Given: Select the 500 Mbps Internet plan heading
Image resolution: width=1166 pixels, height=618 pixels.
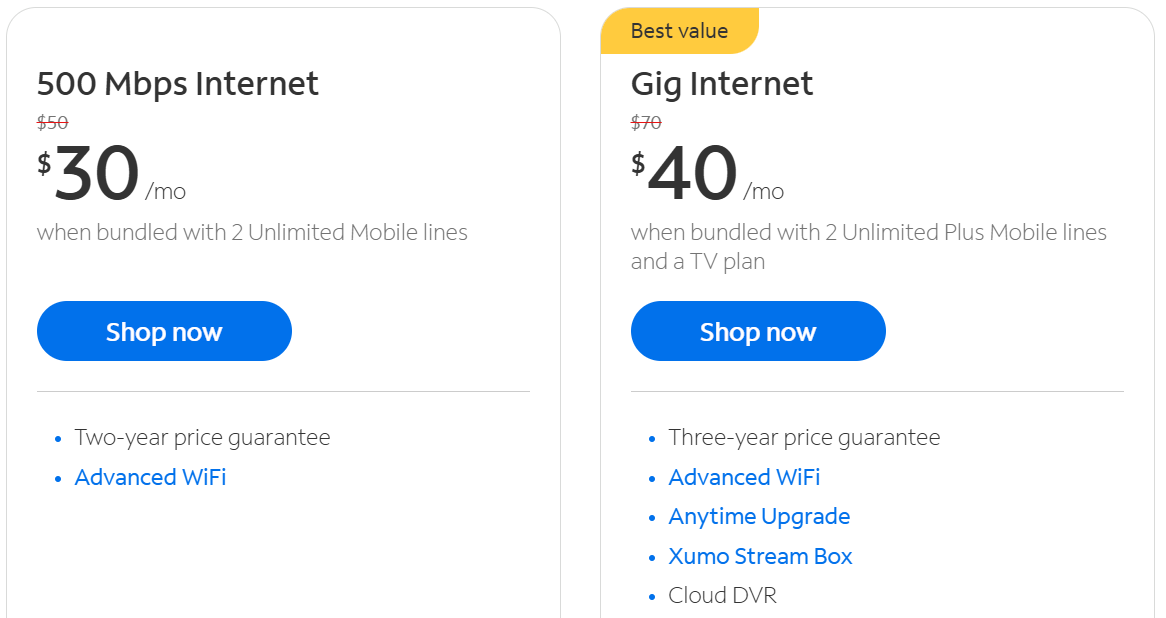Looking at the screenshot, I should click(x=178, y=84).
